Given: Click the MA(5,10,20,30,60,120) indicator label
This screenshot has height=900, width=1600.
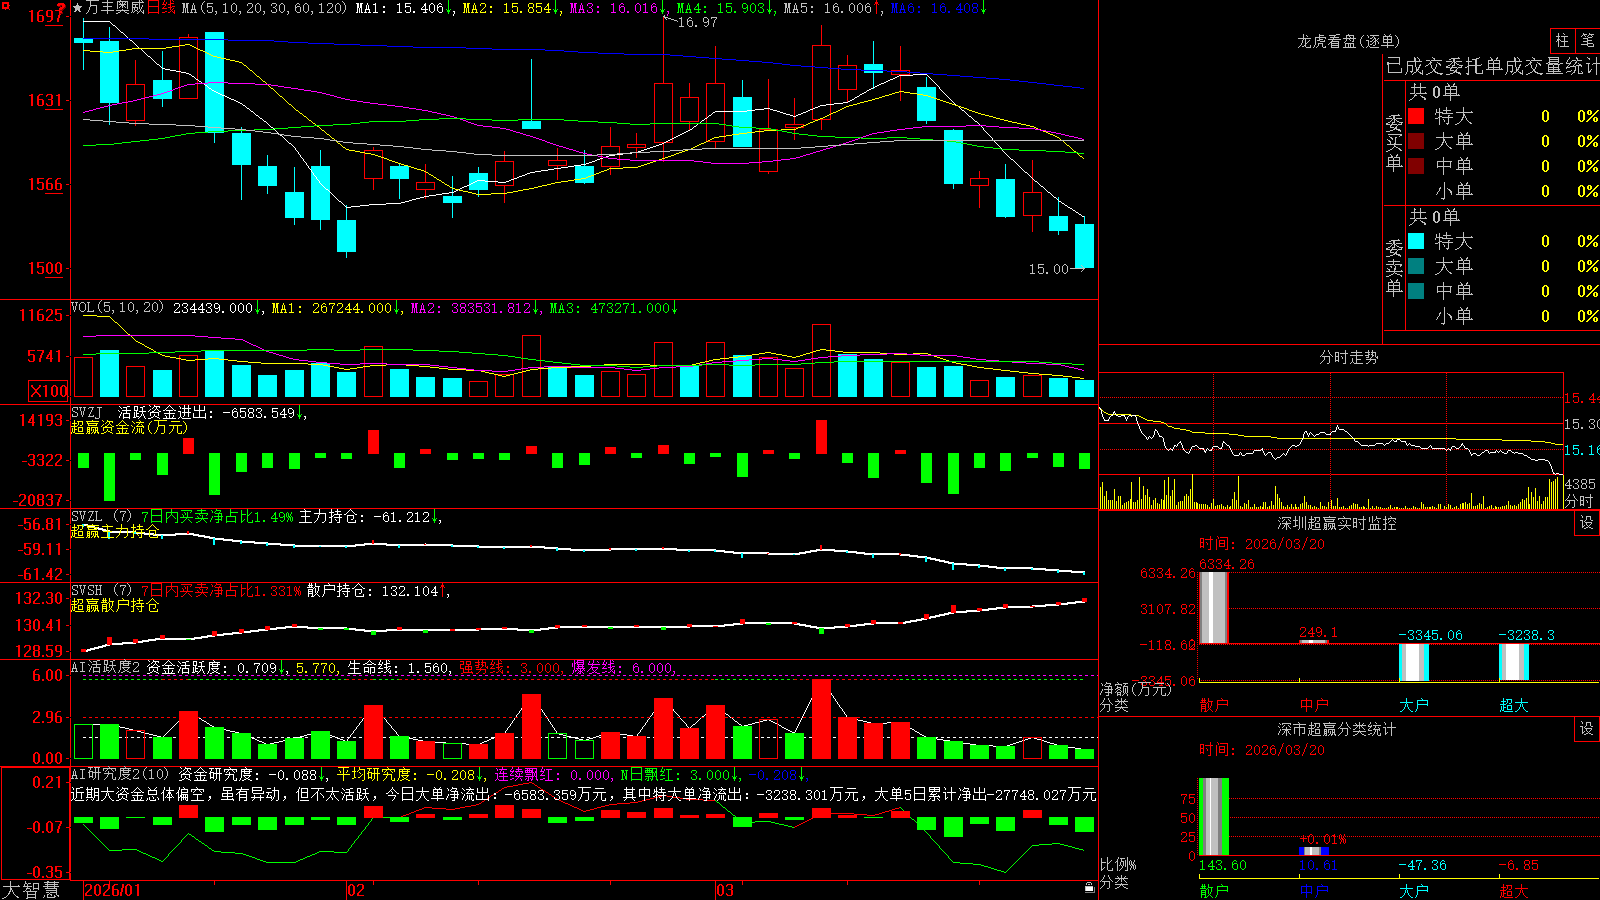Looking at the screenshot, I should pyautogui.click(x=264, y=8).
